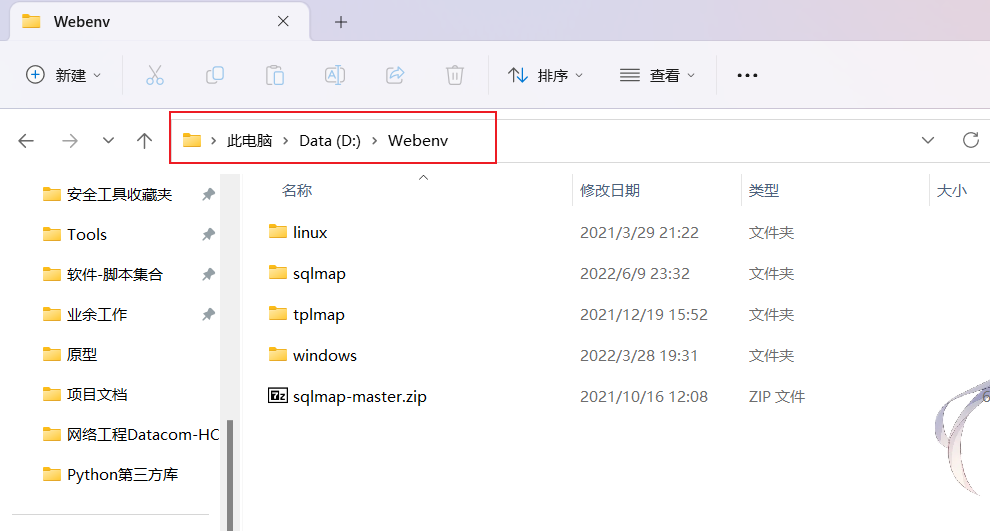
Task: Select the sqlmap-master.zip file
Action: 359,396
